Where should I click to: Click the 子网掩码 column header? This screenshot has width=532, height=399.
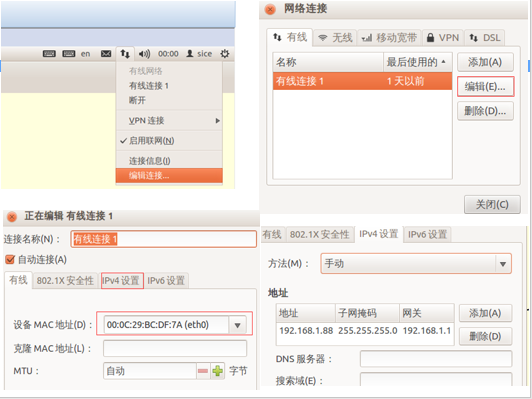367,313
